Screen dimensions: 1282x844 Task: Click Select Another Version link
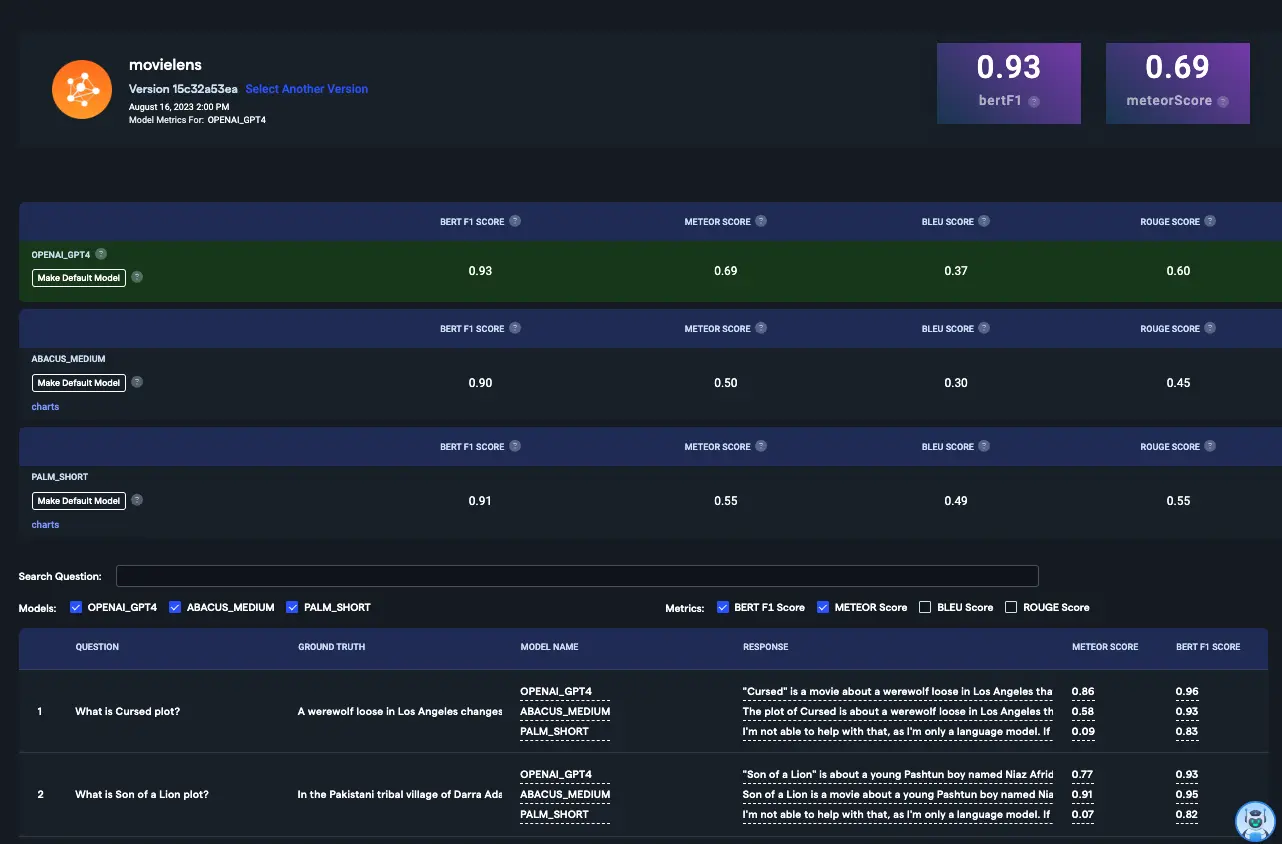point(306,89)
